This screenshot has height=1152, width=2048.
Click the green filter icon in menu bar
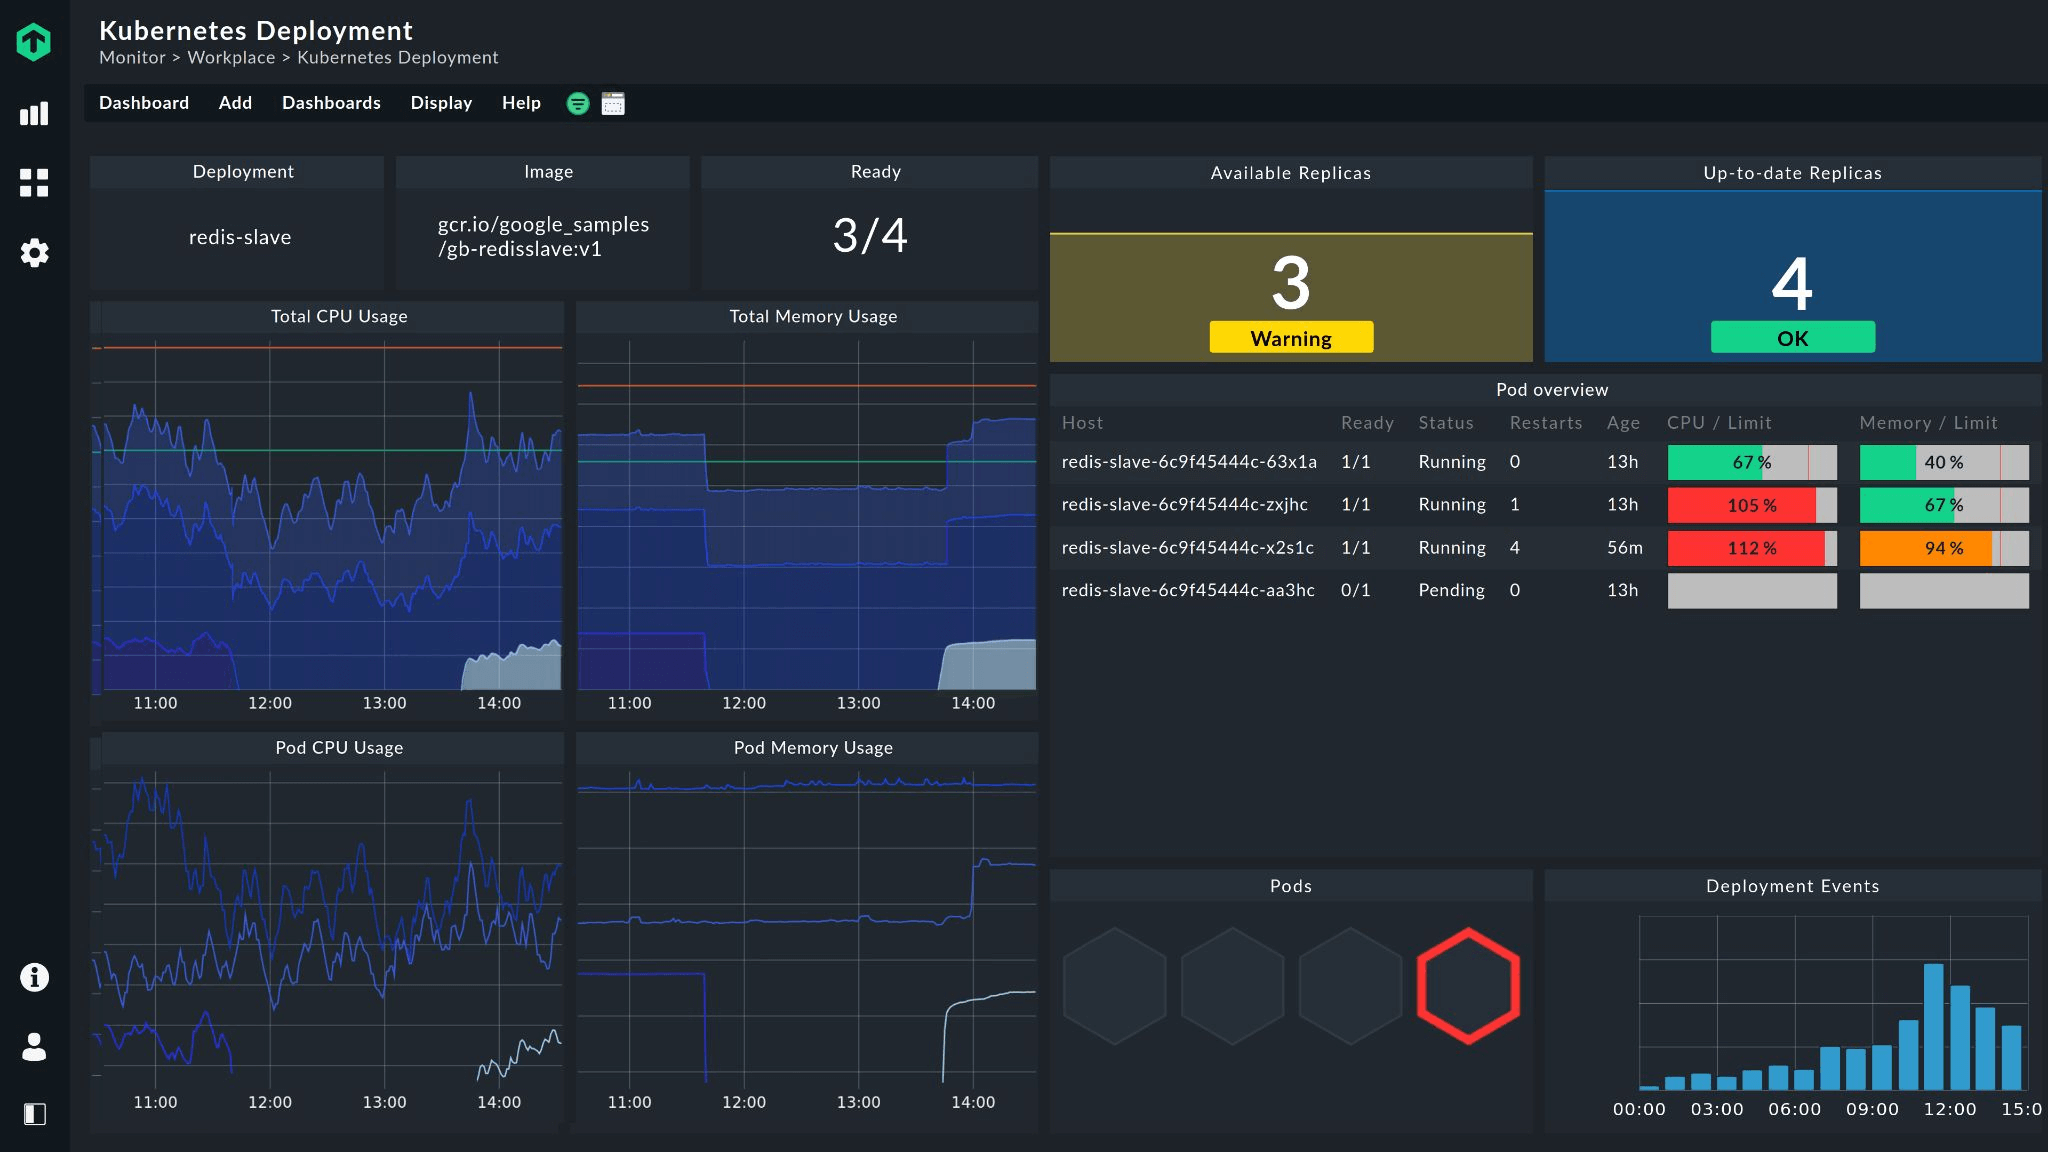(x=578, y=103)
